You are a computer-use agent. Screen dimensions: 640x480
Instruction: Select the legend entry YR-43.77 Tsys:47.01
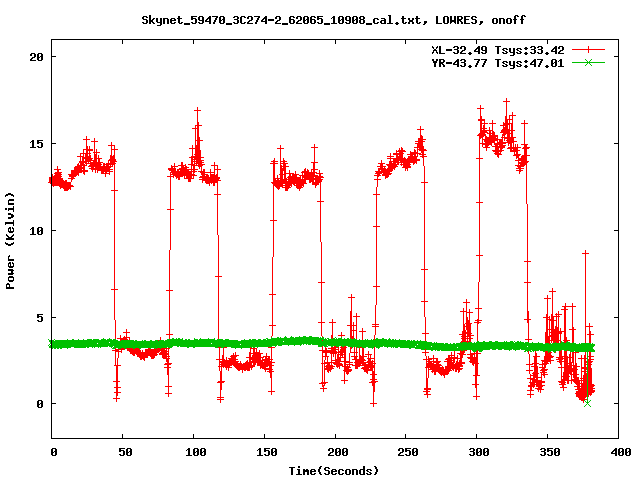498,63
